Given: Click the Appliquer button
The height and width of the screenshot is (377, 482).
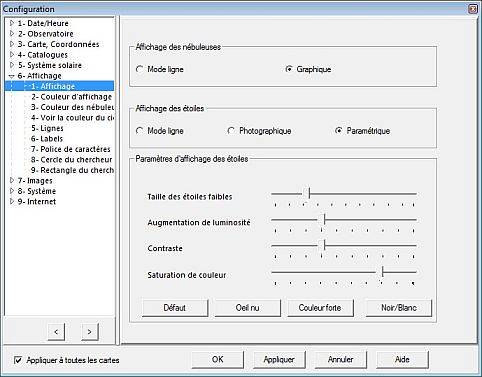Looking at the screenshot, I should [x=279, y=359].
